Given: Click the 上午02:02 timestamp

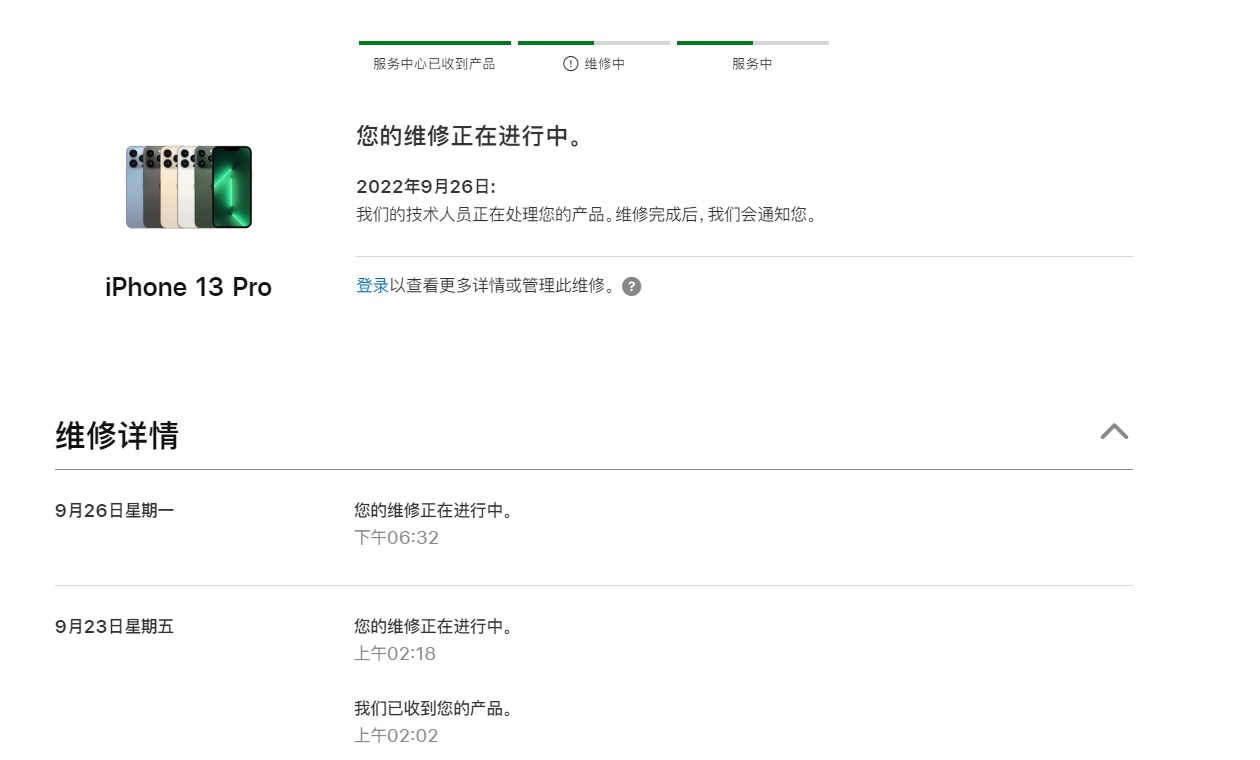Looking at the screenshot, I should tap(396, 736).
